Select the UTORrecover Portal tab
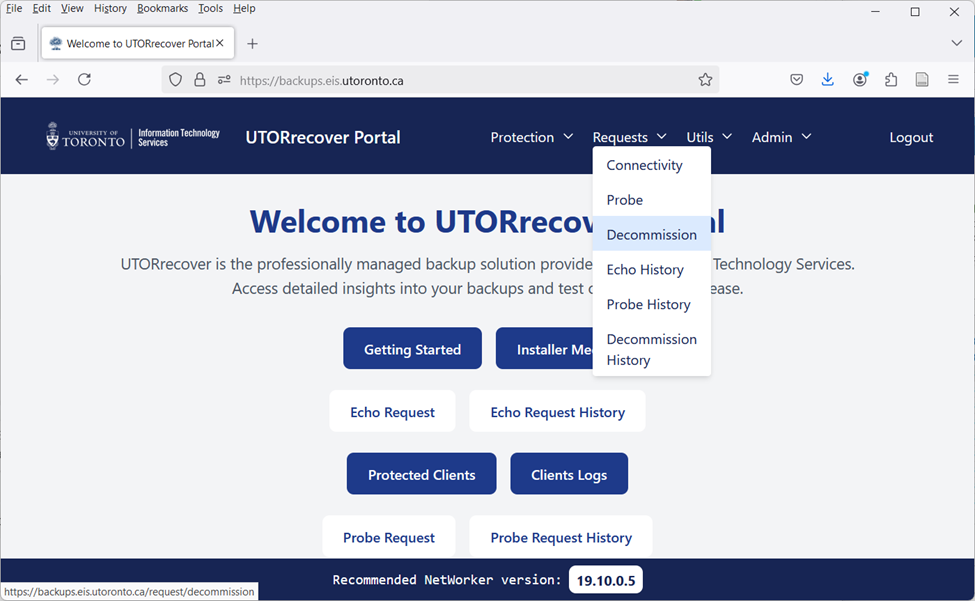The height and width of the screenshot is (601, 975). coord(138,44)
